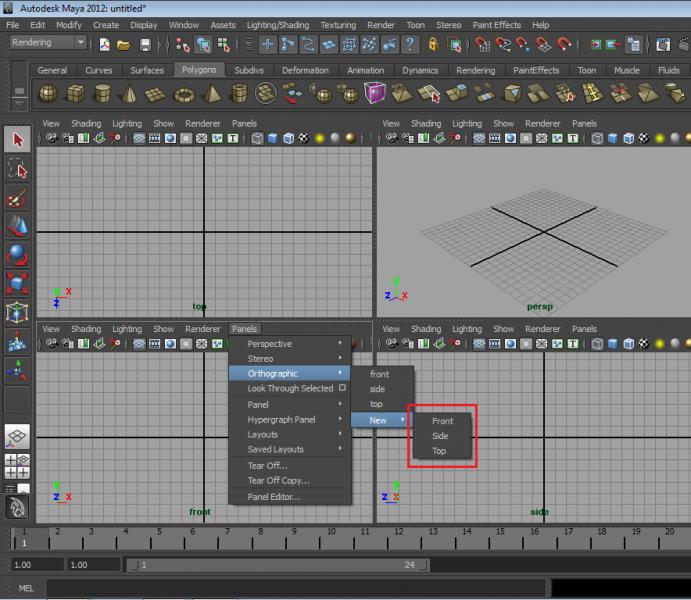Open Universal Manipulator tool

pos(17,312)
